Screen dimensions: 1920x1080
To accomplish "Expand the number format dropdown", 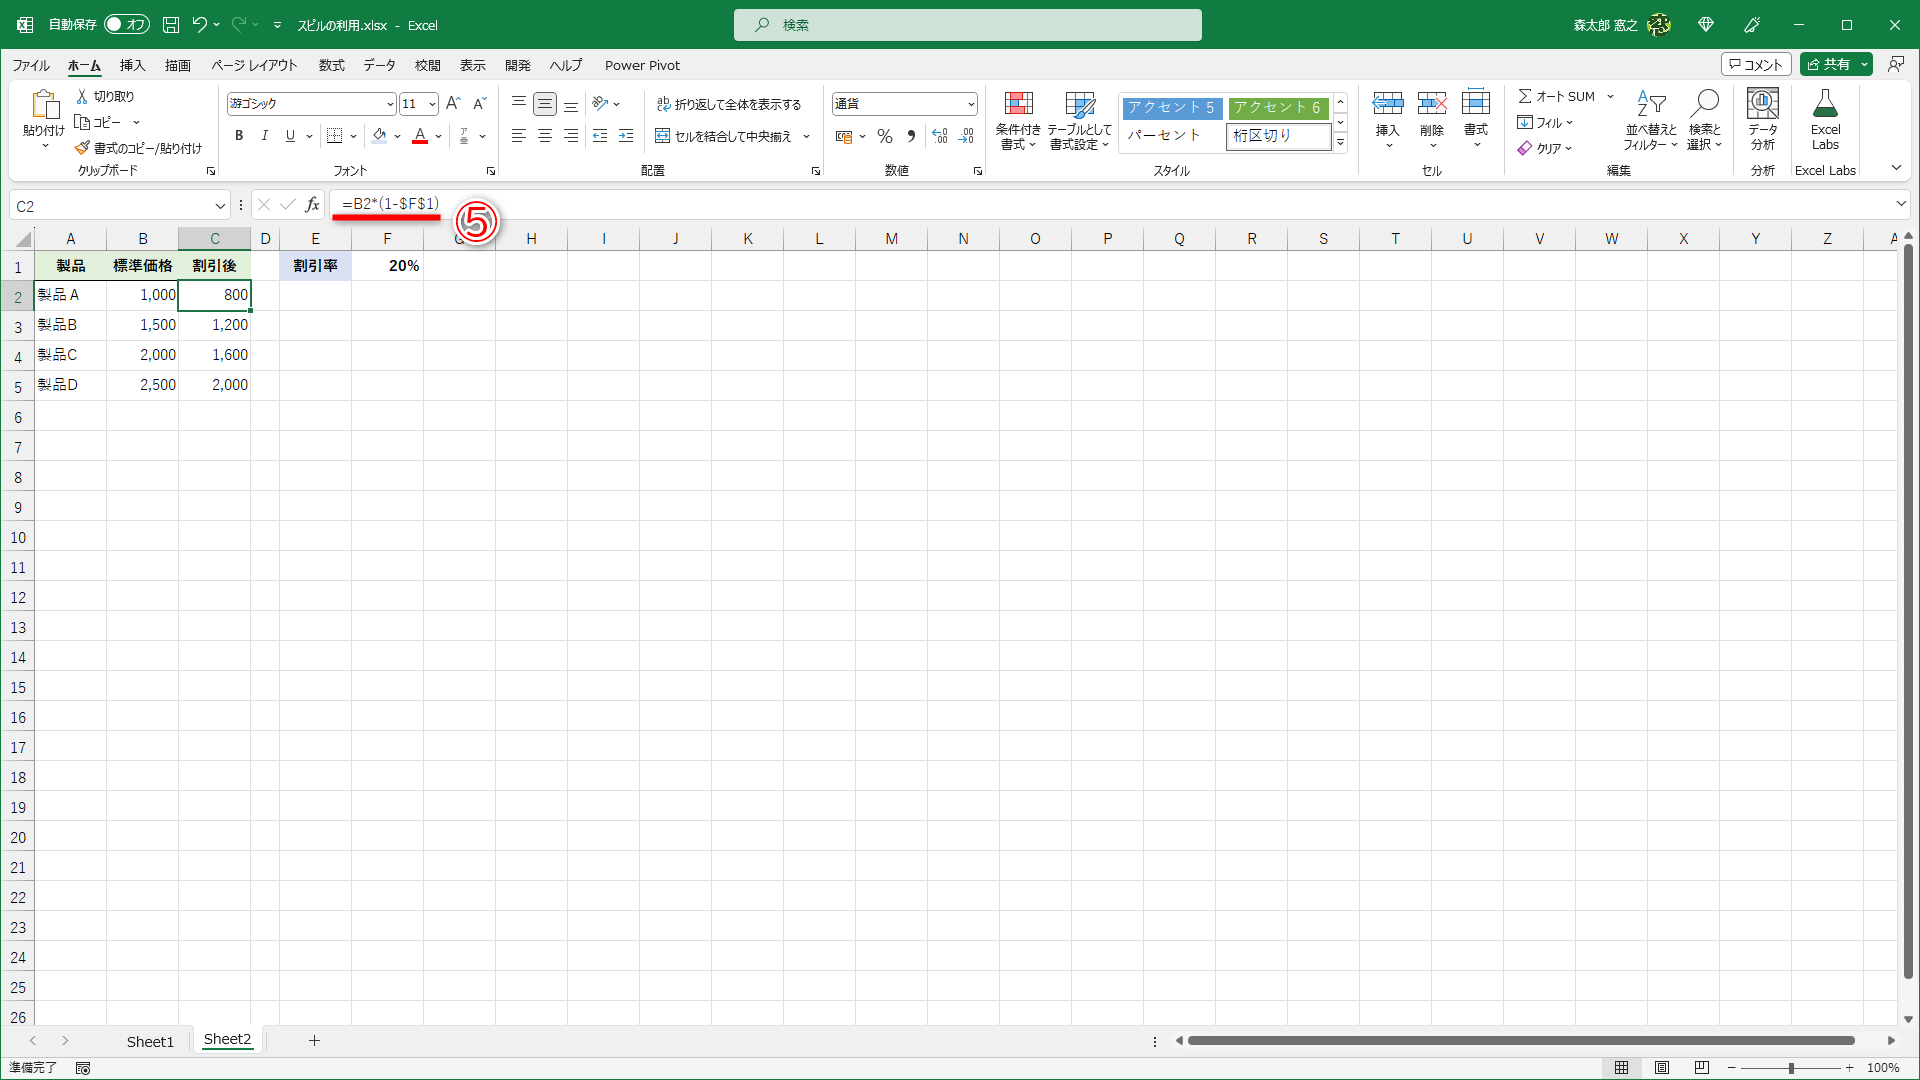I will pyautogui.click(x=971, y=104).
